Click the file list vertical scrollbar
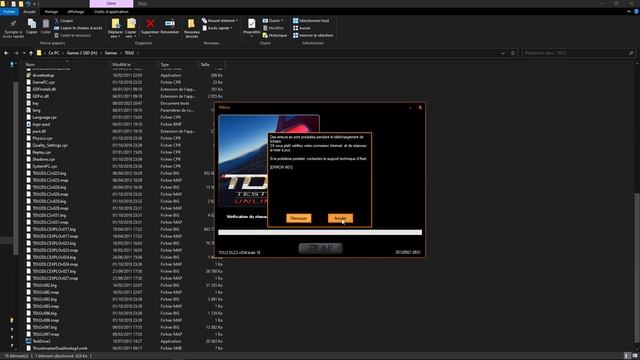The image size is (640, 360). 638,267
